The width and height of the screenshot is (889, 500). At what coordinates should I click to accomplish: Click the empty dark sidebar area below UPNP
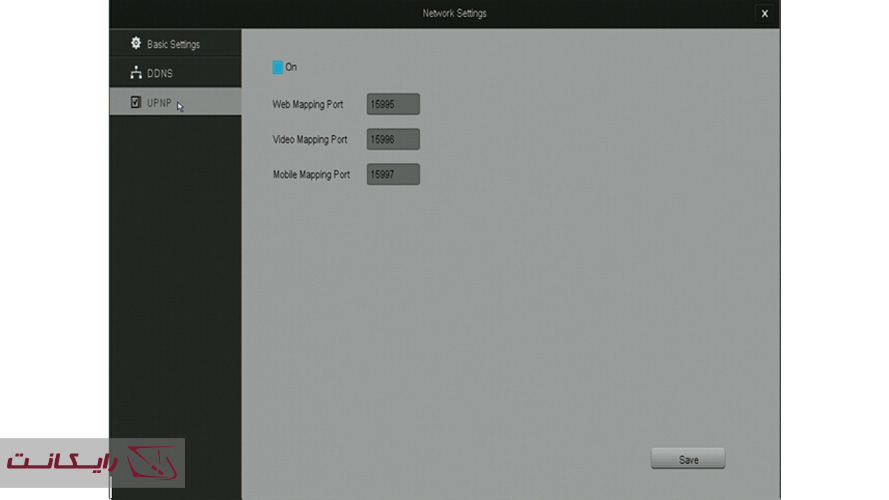pos(175,280)
